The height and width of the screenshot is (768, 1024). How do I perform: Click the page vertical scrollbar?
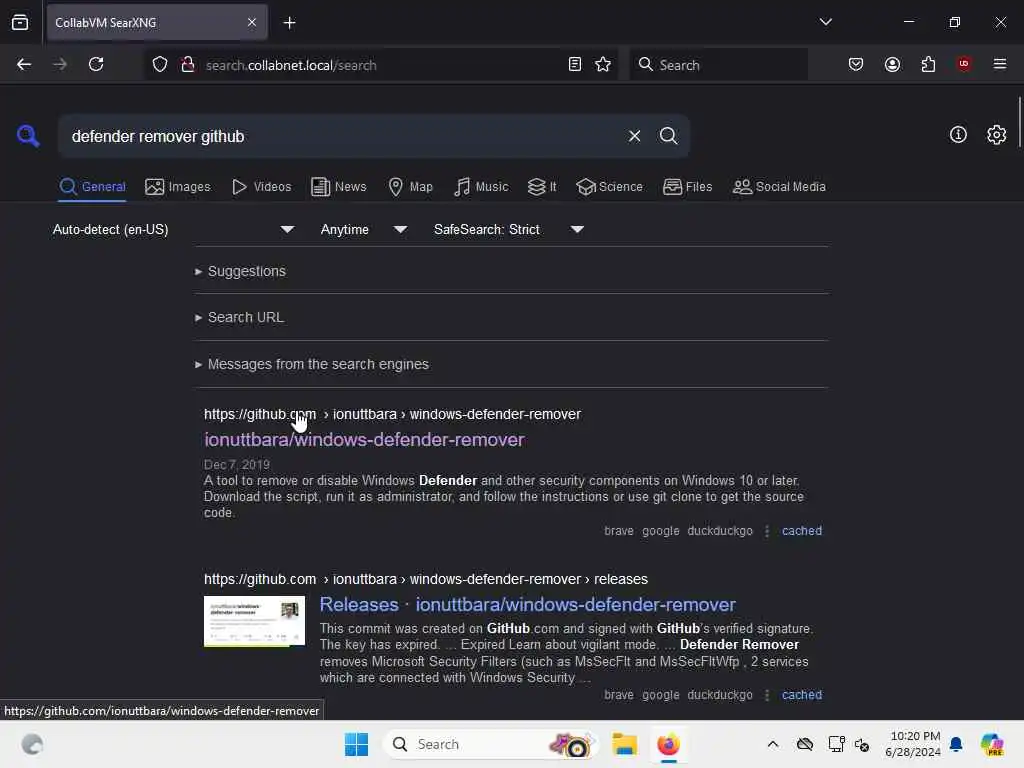(1019, 123)
